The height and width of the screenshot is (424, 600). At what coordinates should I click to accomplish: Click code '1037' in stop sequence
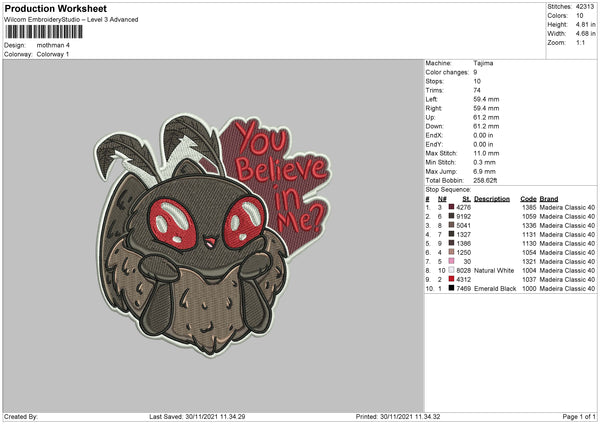click(529, 279)
